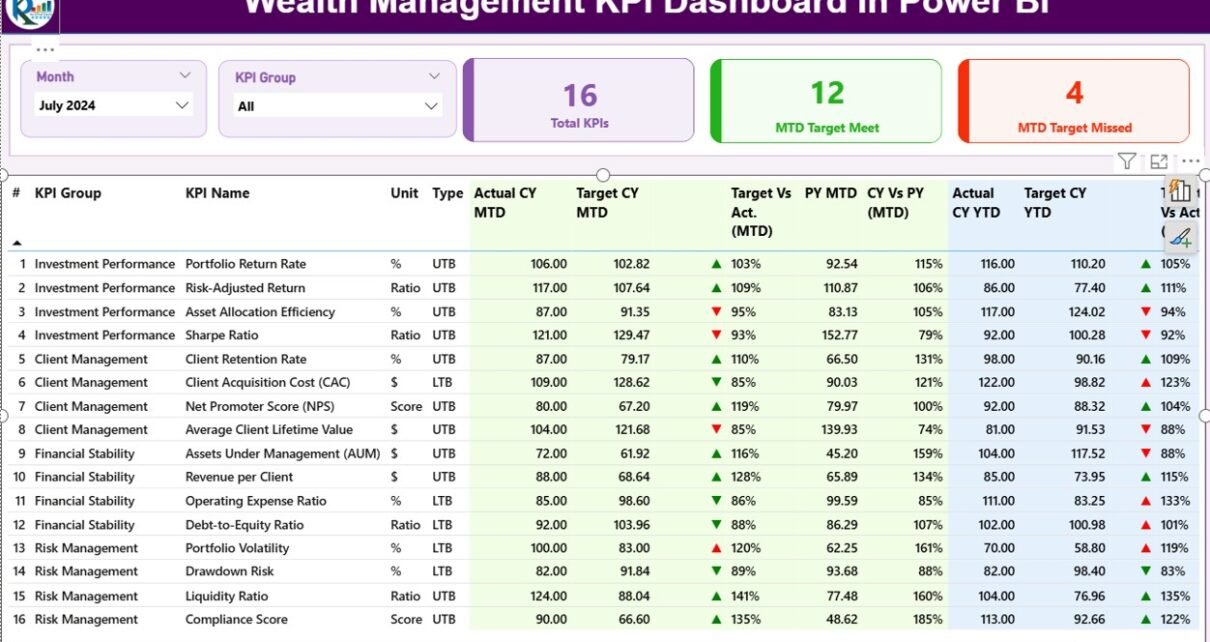Sort by the Actual CY MTD column header

point(505,202)
